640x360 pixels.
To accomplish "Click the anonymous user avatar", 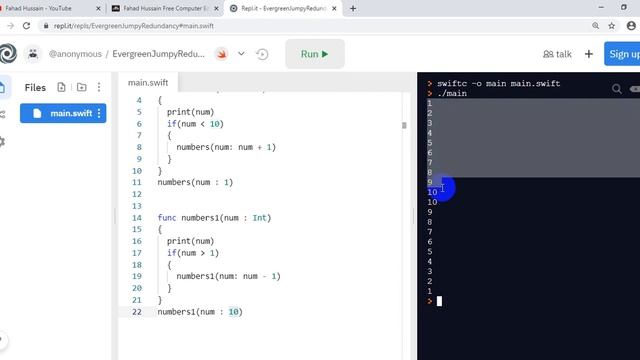I will [x=33, y=54].
